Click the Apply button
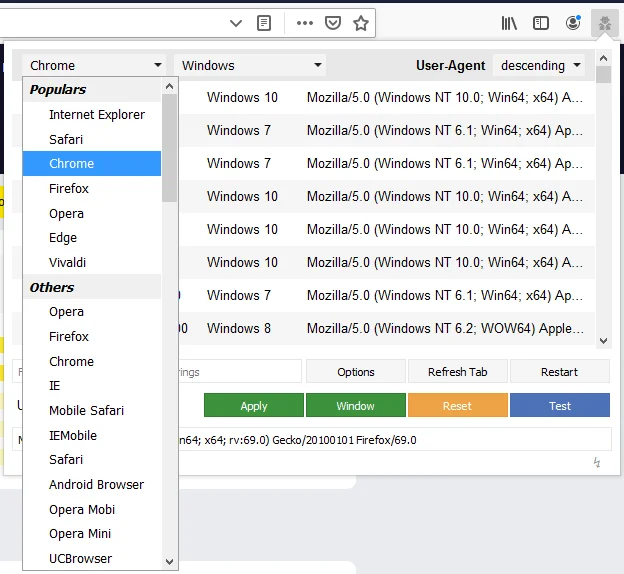Image resolution: width=624 pixels, height=574 pixels. pos(254,406)
